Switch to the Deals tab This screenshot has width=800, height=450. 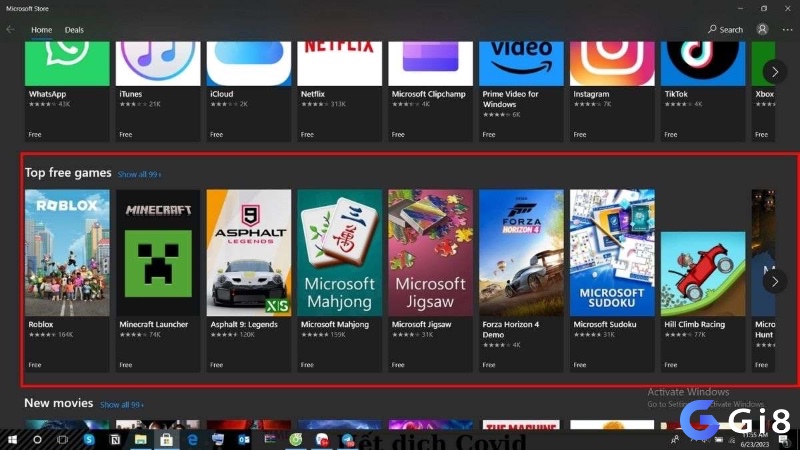click(74, 30)
